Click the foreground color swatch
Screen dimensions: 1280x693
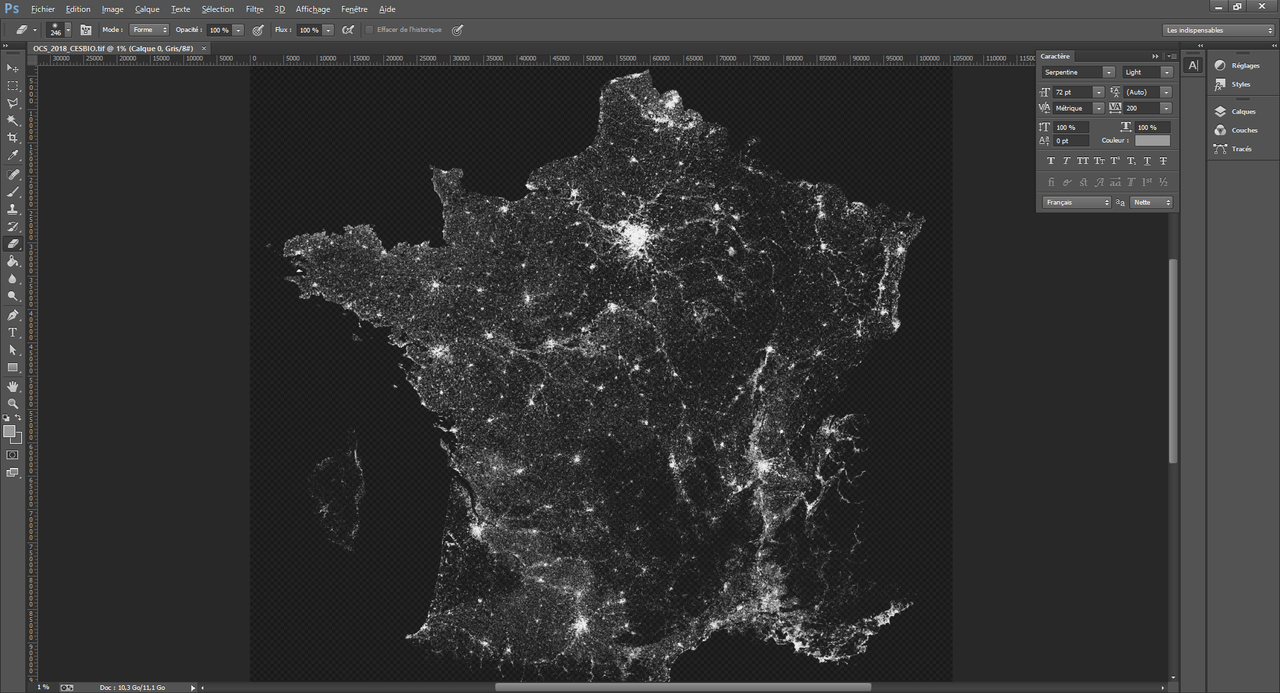[10, 432]
